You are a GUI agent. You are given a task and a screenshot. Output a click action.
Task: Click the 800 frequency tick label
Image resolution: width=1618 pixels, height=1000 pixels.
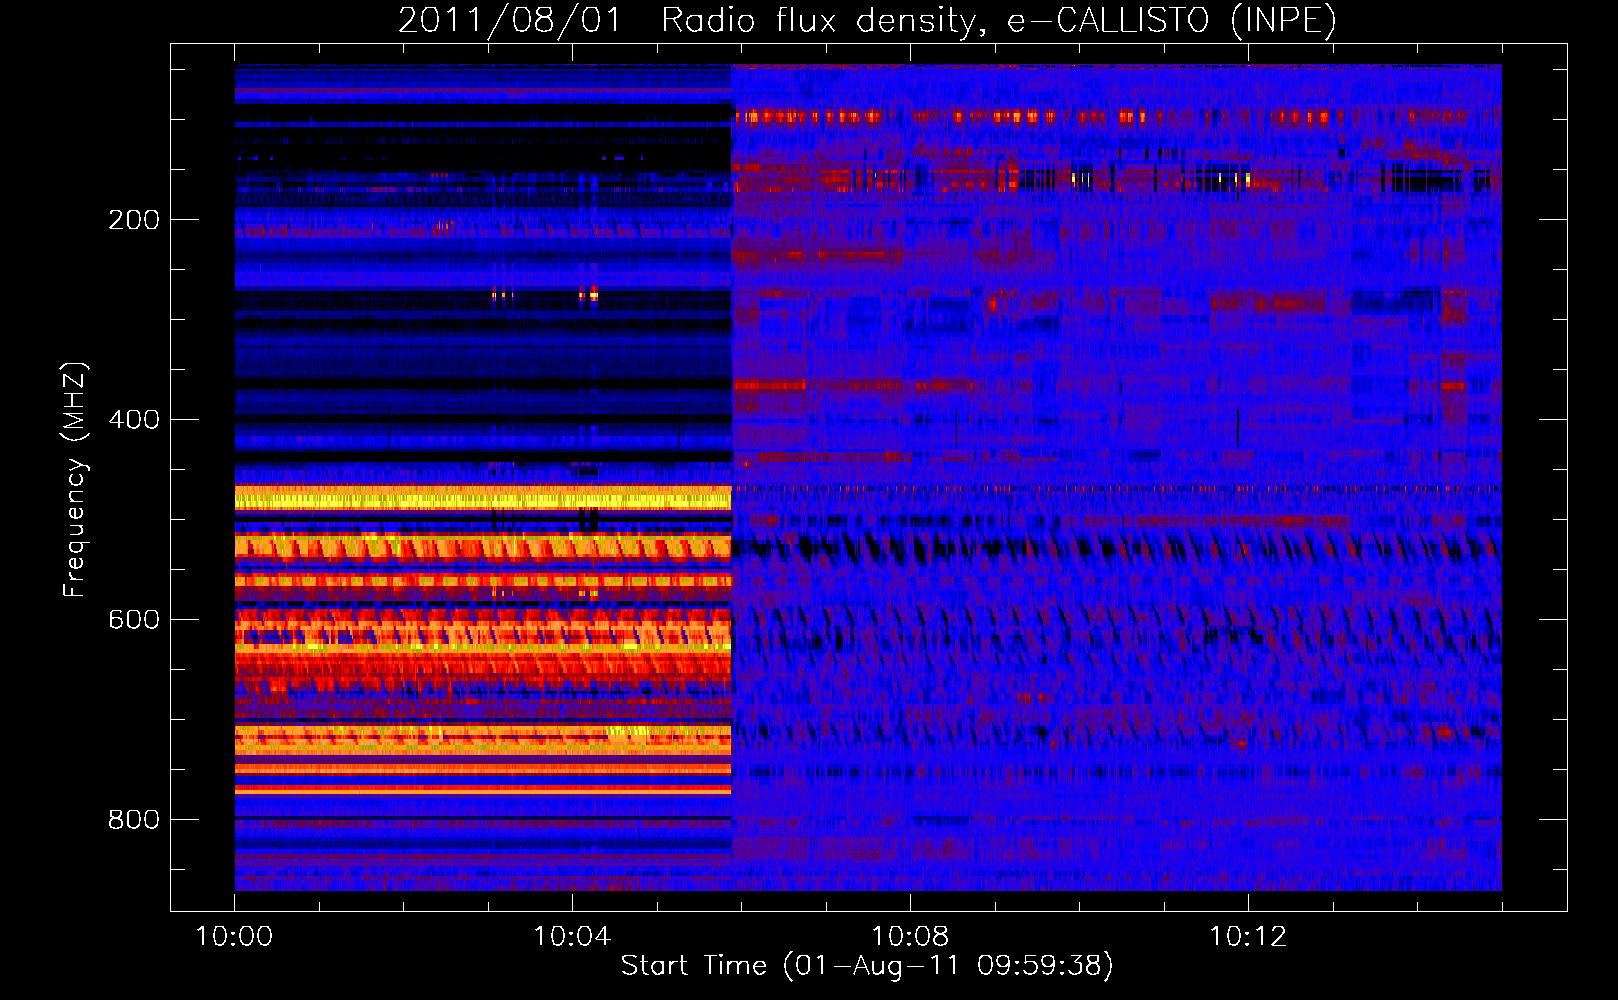[x=134, y=820]
